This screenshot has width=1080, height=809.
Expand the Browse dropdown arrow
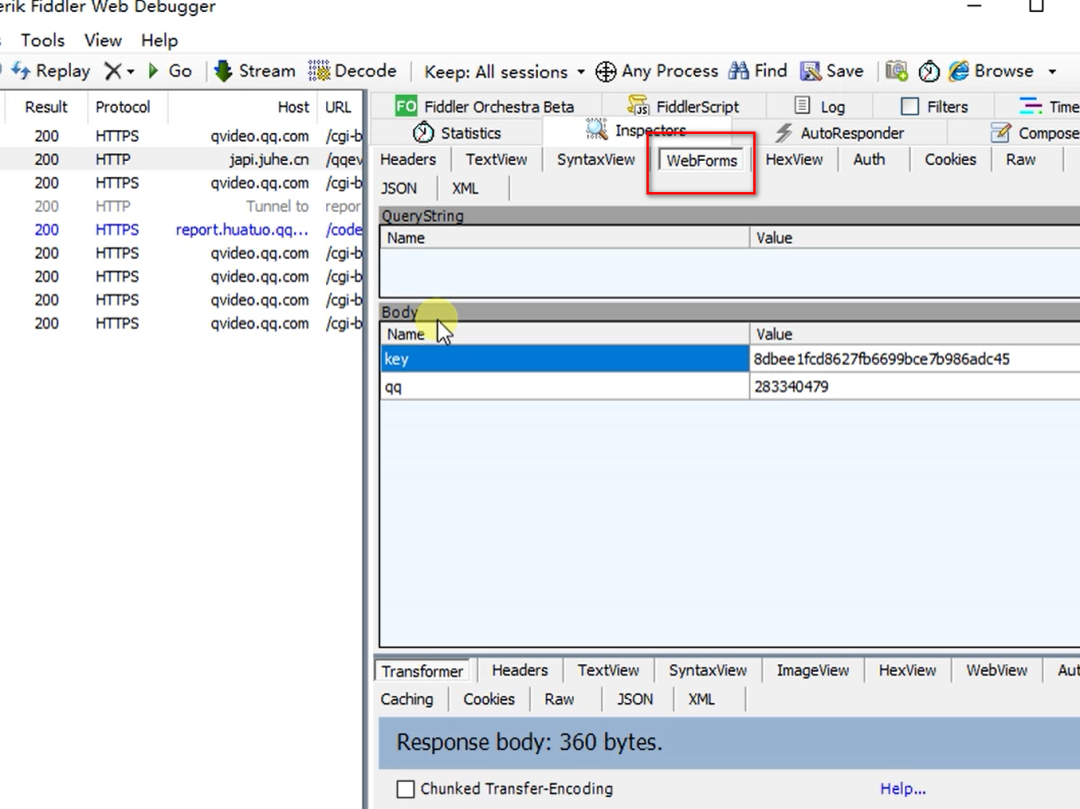[x=1052, y=72]
